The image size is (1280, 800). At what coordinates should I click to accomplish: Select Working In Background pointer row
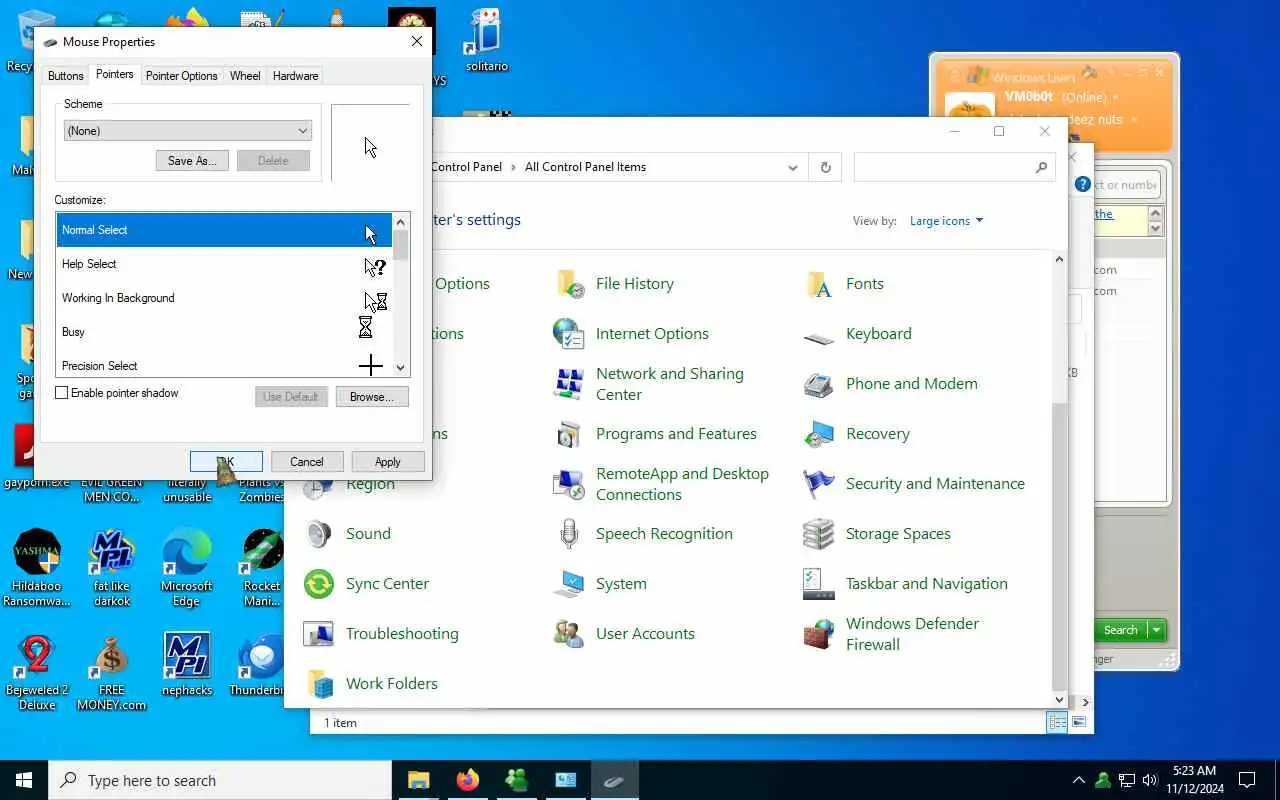[x=224, y=298]
